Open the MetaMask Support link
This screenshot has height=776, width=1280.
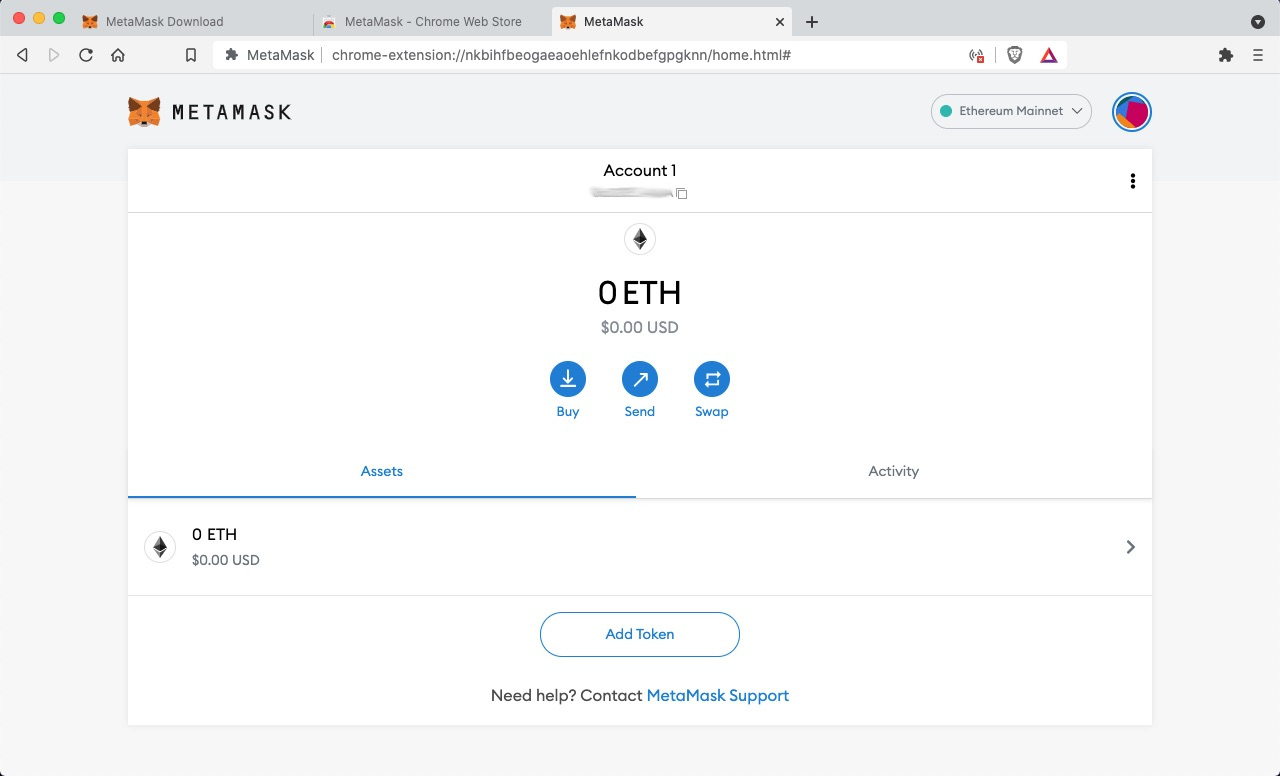pyautogui.click(x=718, y=695)
